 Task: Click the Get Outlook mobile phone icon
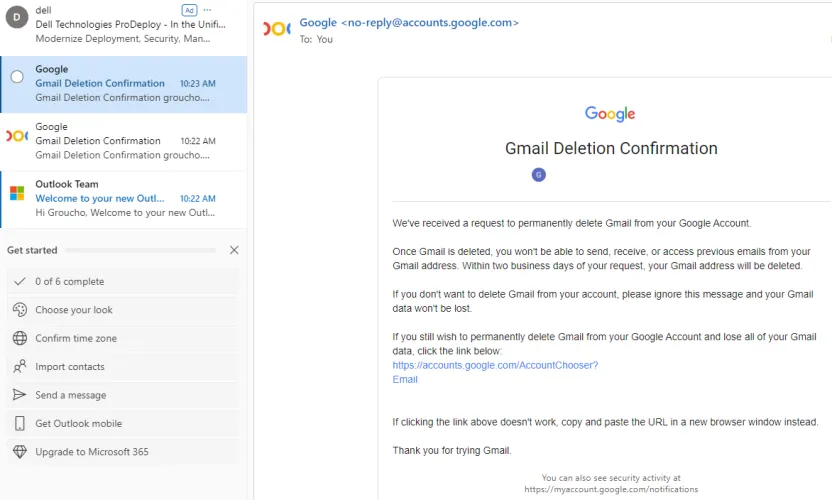[x=19, y=423]
